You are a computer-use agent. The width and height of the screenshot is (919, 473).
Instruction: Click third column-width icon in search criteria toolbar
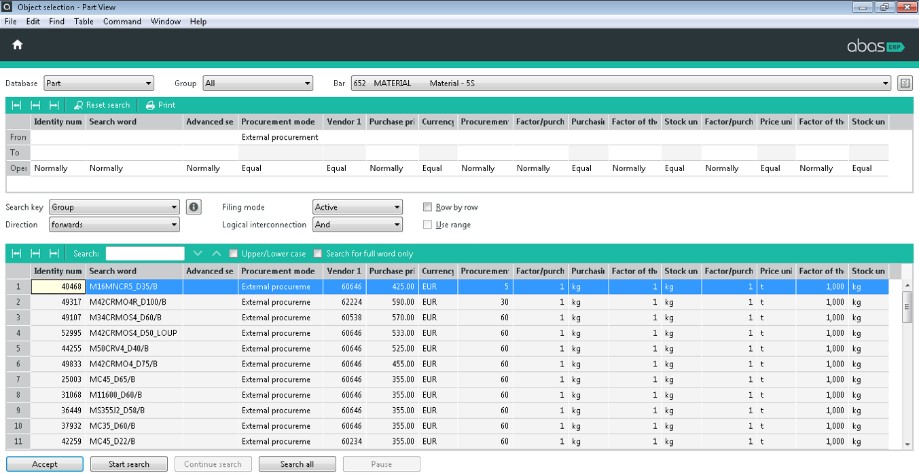tap(54, 106)
